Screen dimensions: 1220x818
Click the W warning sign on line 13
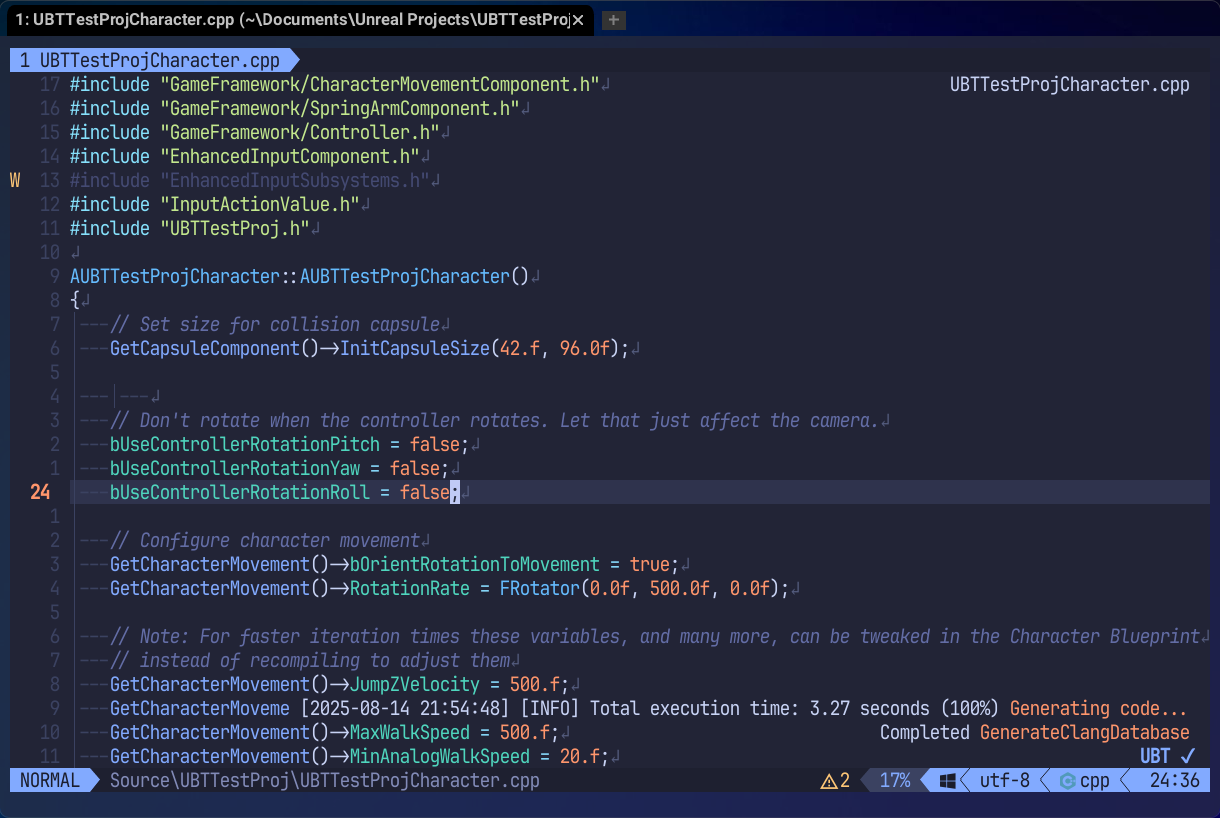tap(15, 180)
